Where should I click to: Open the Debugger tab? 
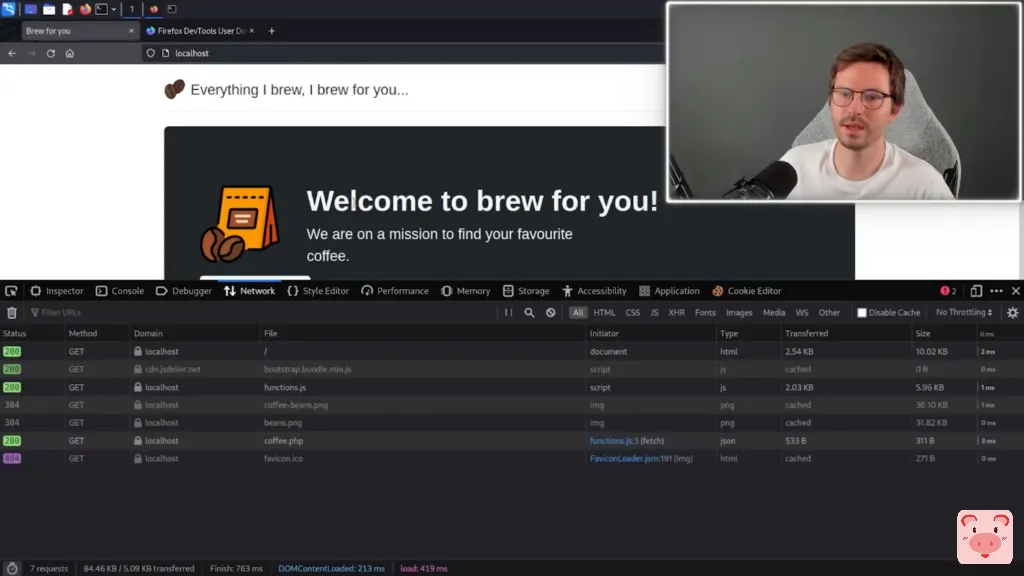pyautogui.click(x=184, y=291)
